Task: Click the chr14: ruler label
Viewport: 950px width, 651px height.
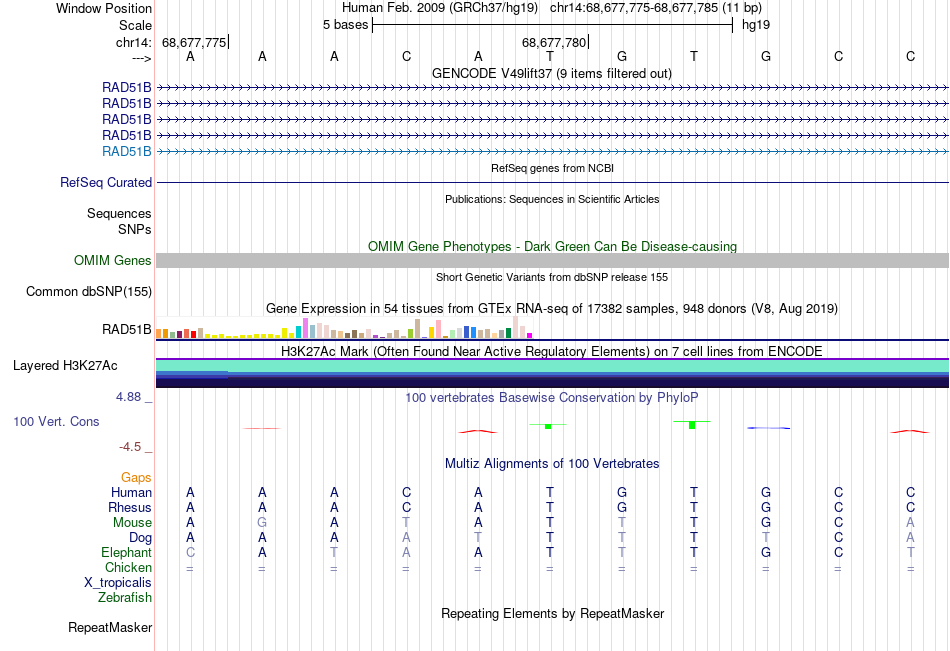Action: point(134,42)
